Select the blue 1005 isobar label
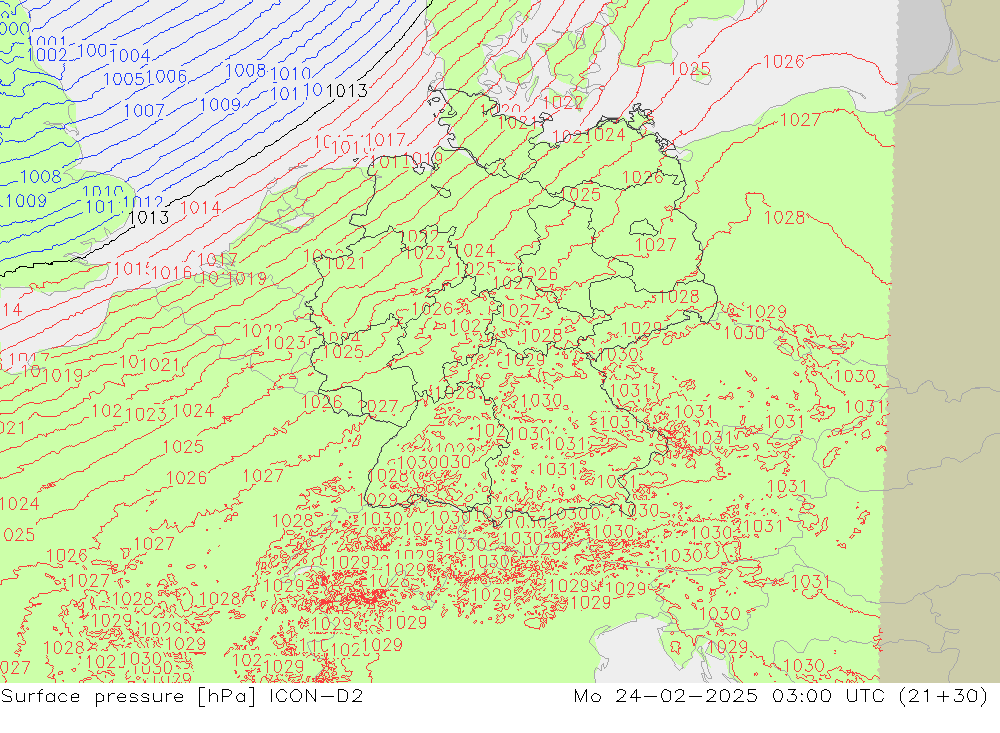The width and height of the screenshot is (1000, 733). (124, 79)
